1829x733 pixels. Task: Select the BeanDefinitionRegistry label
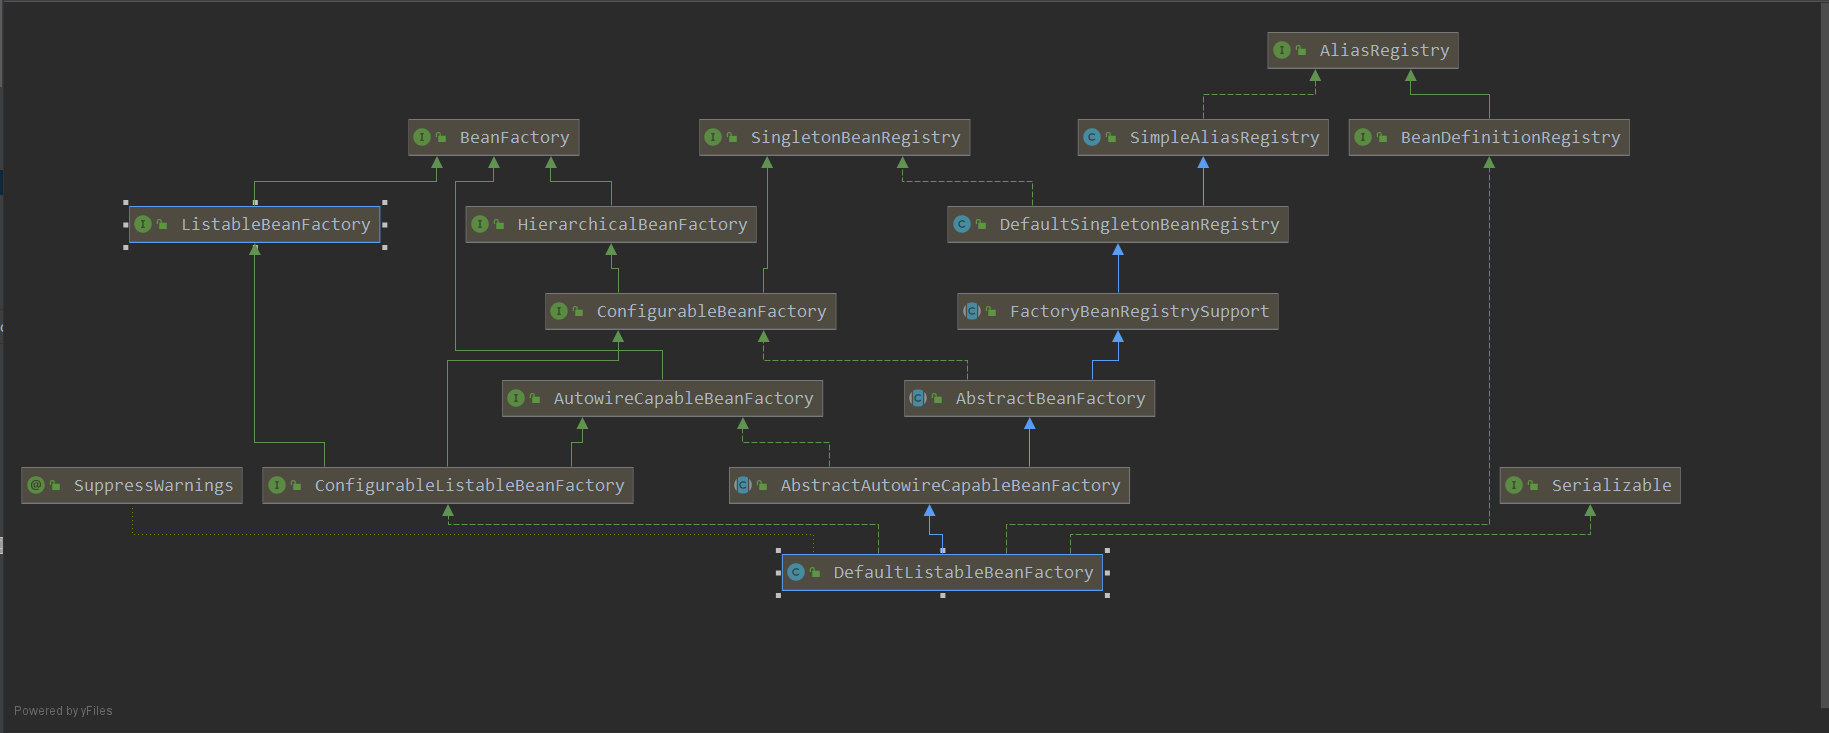pos(1510,137)
